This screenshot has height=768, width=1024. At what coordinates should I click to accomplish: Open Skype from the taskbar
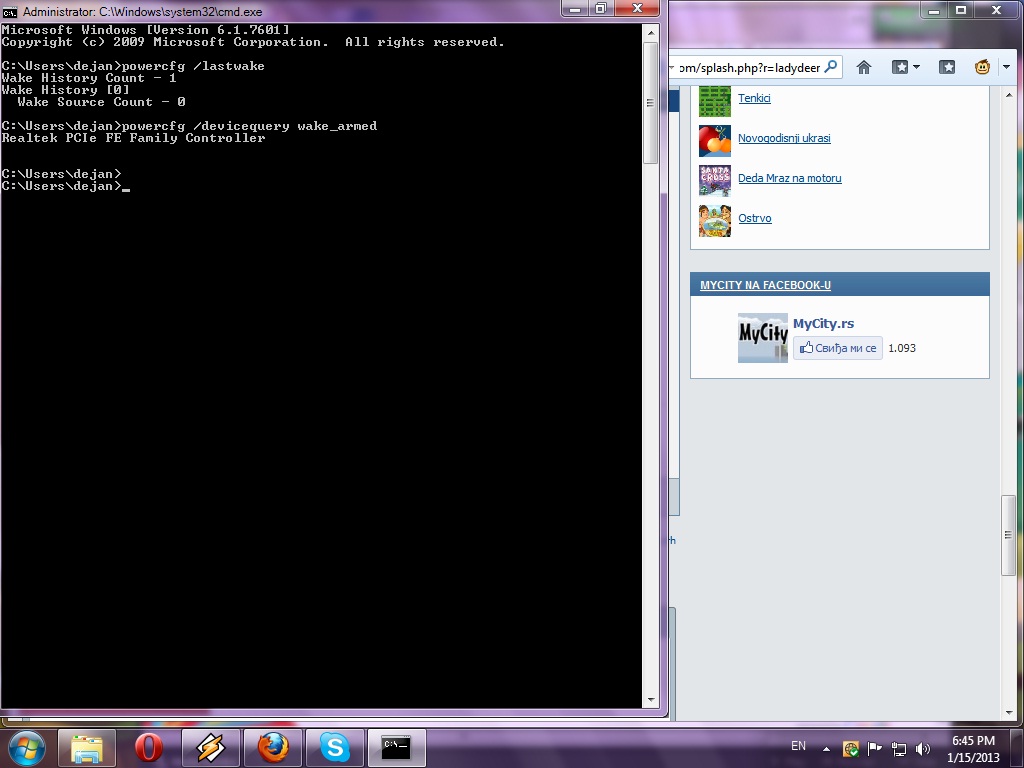click(334, 748)
